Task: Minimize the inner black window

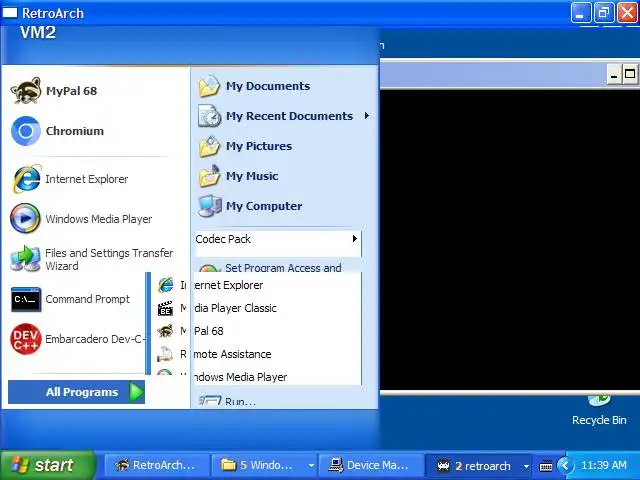Action: coord(613,75)
